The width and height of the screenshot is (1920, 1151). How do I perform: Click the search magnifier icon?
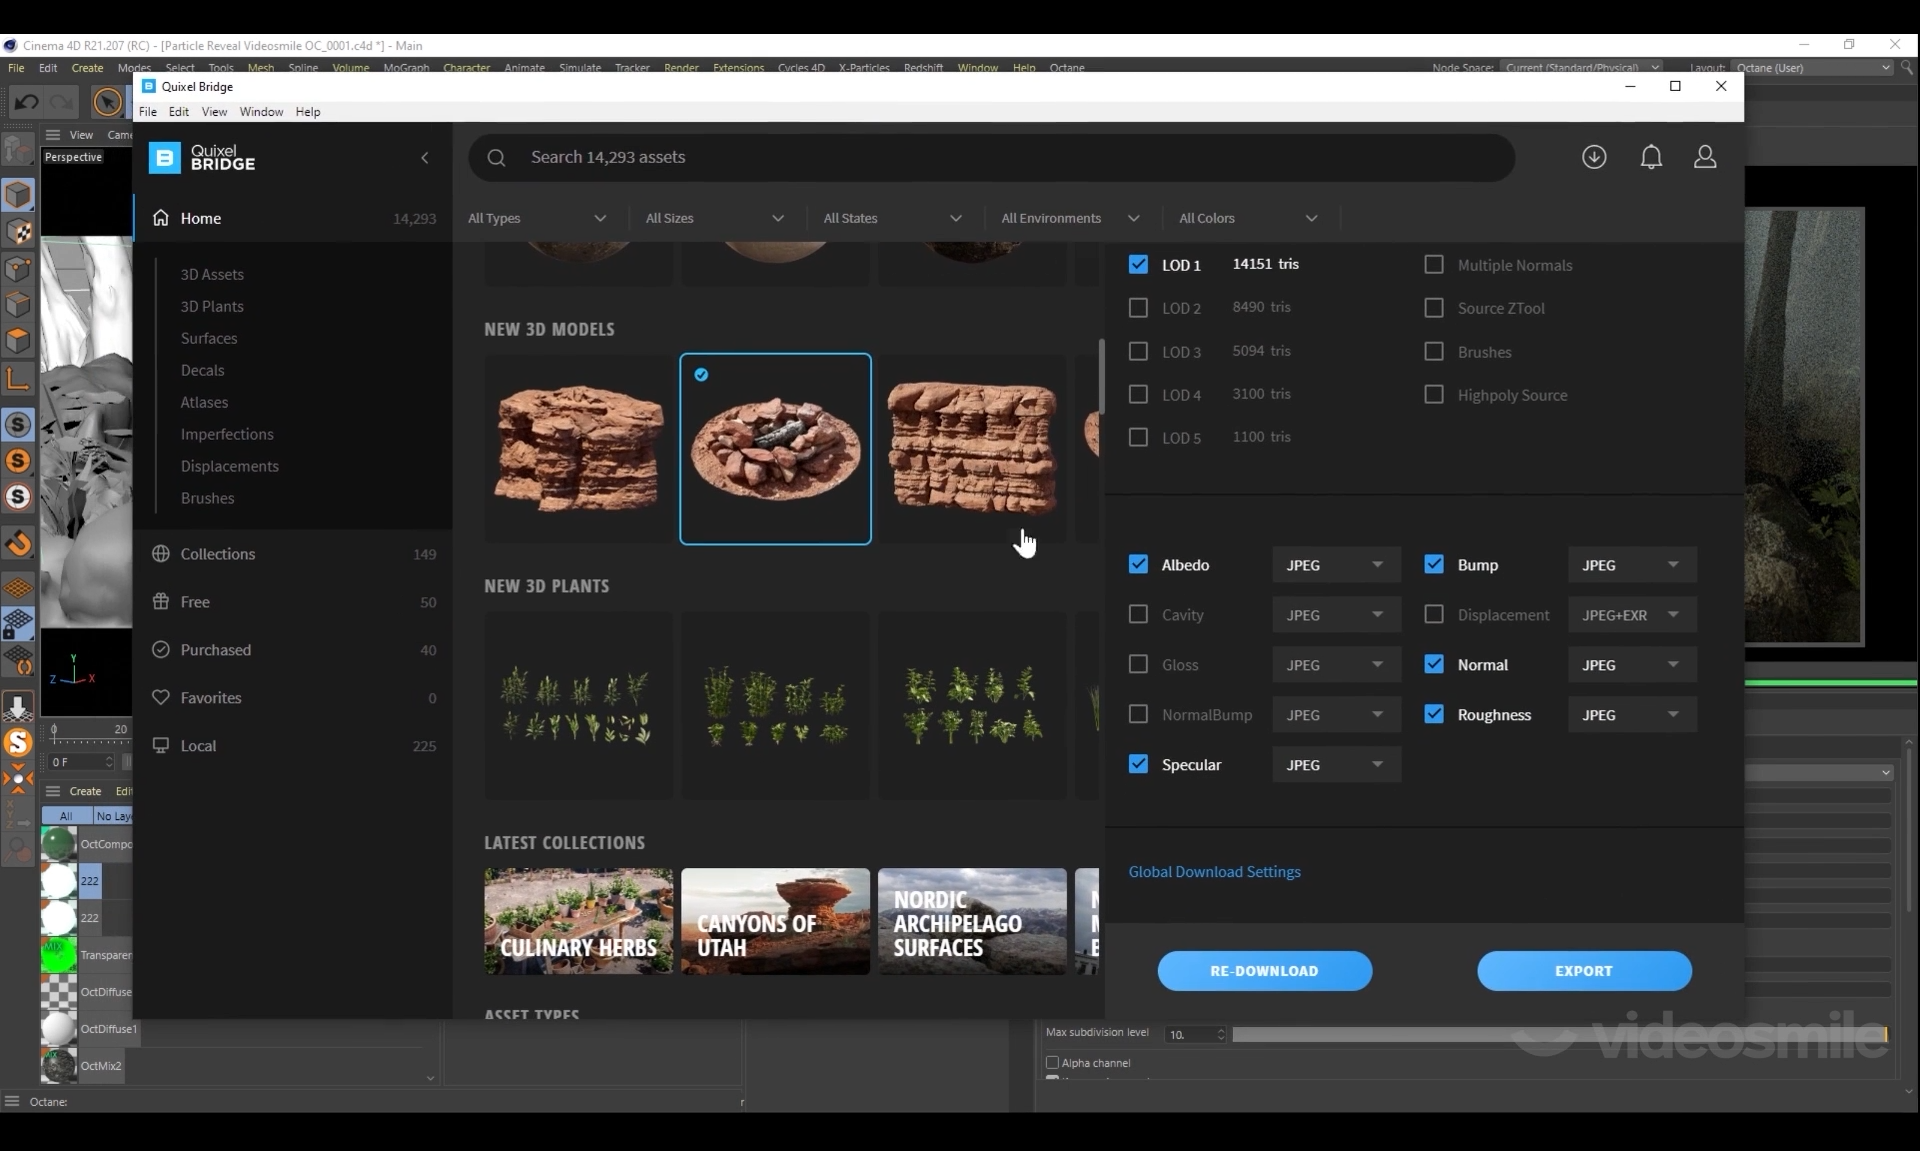pyautogui.click(x=496, y=158)
